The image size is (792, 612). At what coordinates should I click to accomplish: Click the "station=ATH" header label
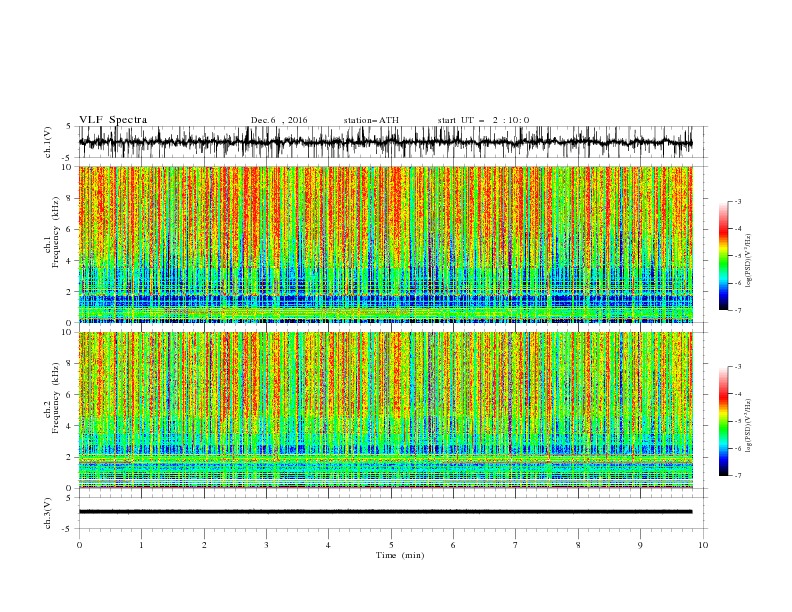click(371, 120)
